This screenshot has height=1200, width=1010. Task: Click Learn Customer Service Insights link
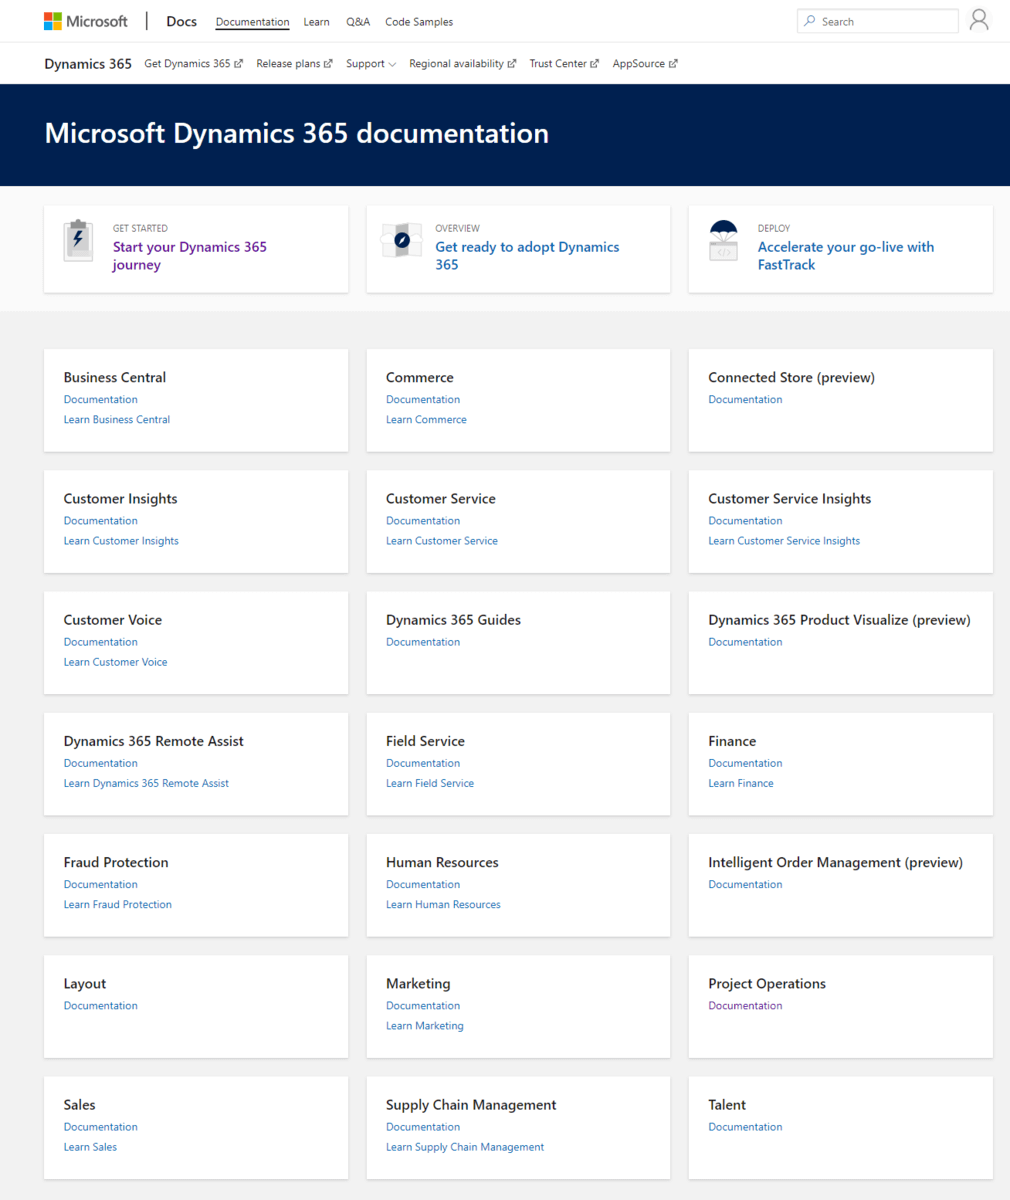tap(783, 541)
